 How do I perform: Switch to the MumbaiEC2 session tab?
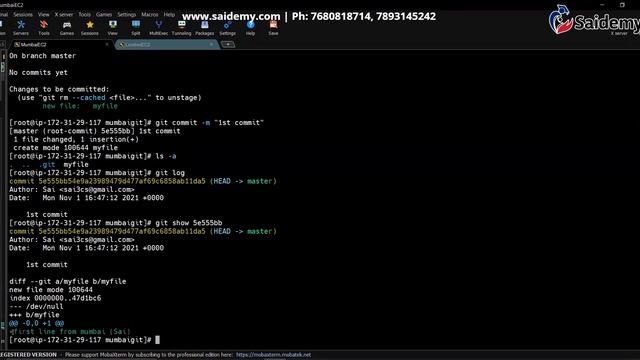(x=61, y=44)
